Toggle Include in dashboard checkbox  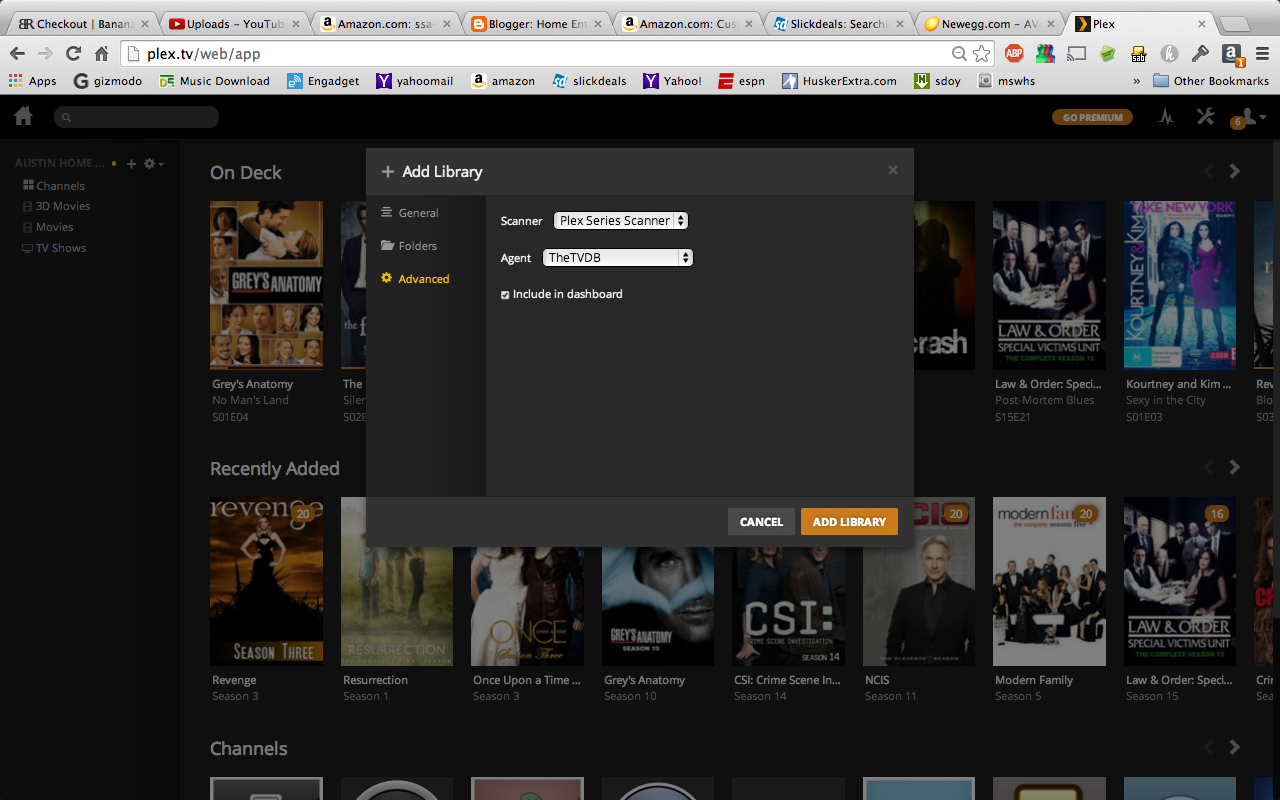coord(505,295)
